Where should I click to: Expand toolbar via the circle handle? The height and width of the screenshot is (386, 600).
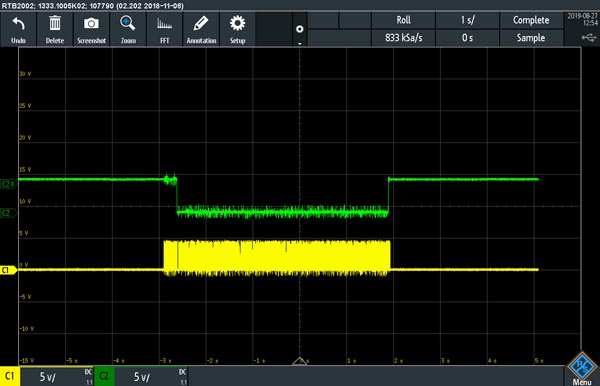coord(300,29)
